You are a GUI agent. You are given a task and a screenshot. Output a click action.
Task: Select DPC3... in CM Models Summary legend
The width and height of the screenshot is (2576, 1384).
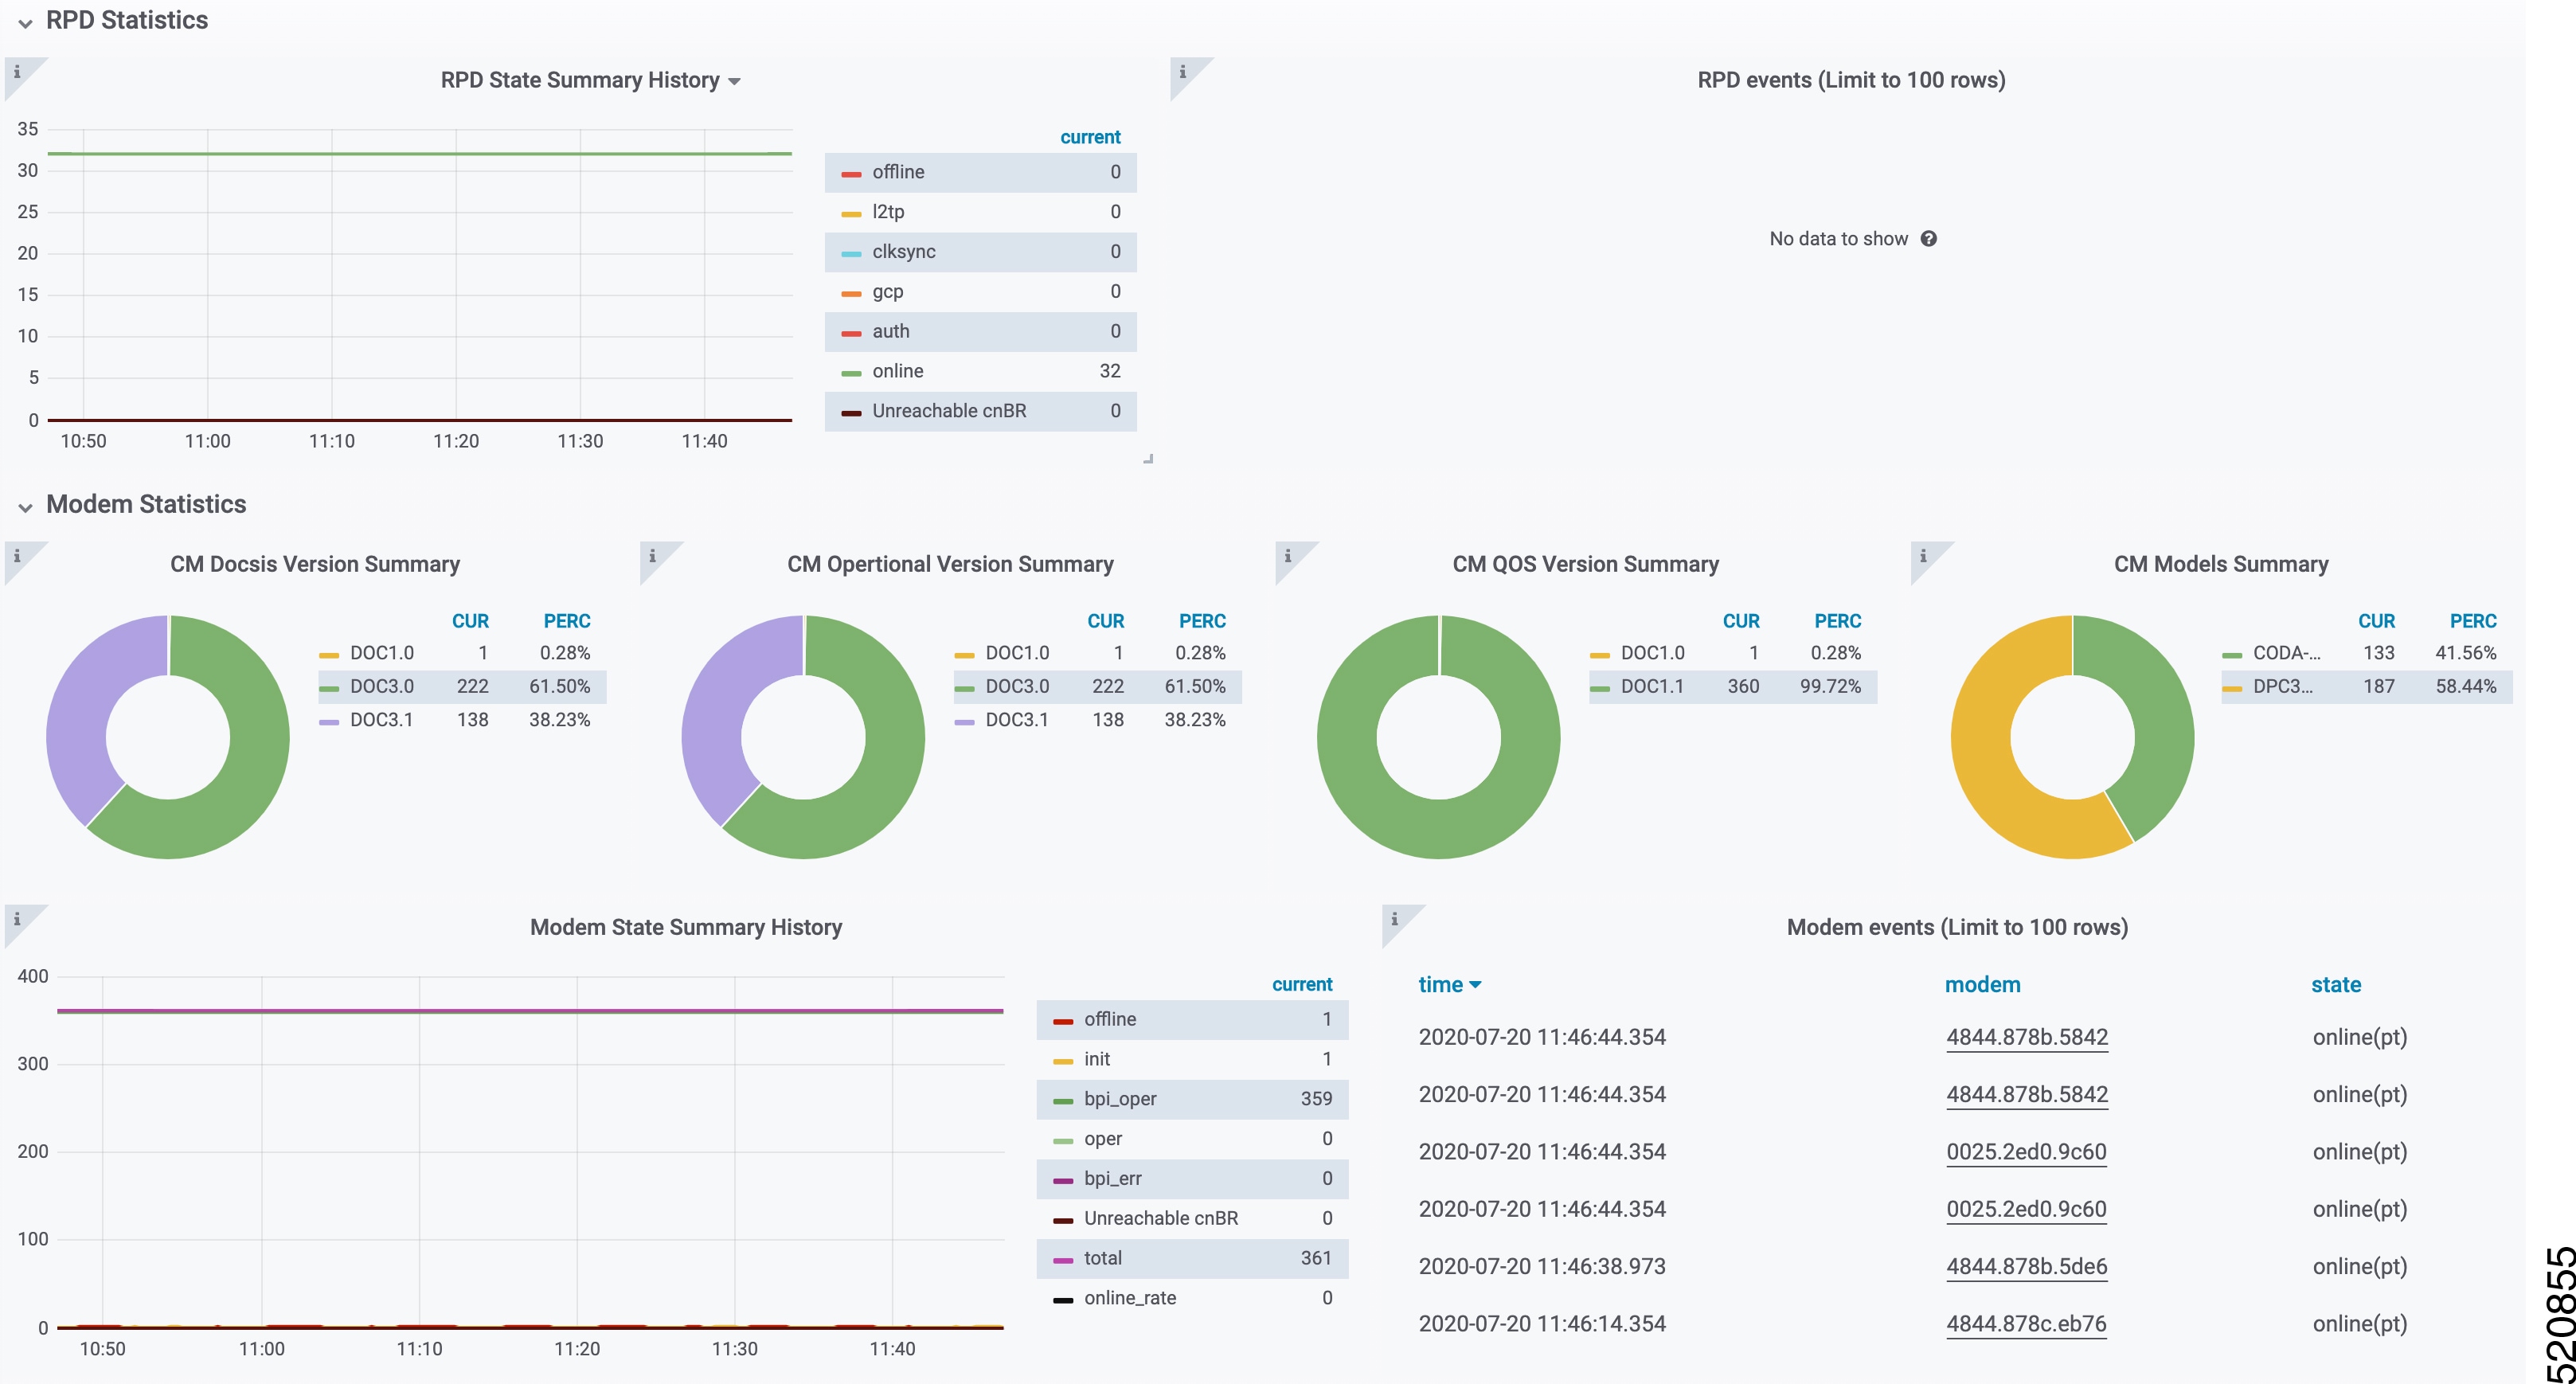[2282, 687]
